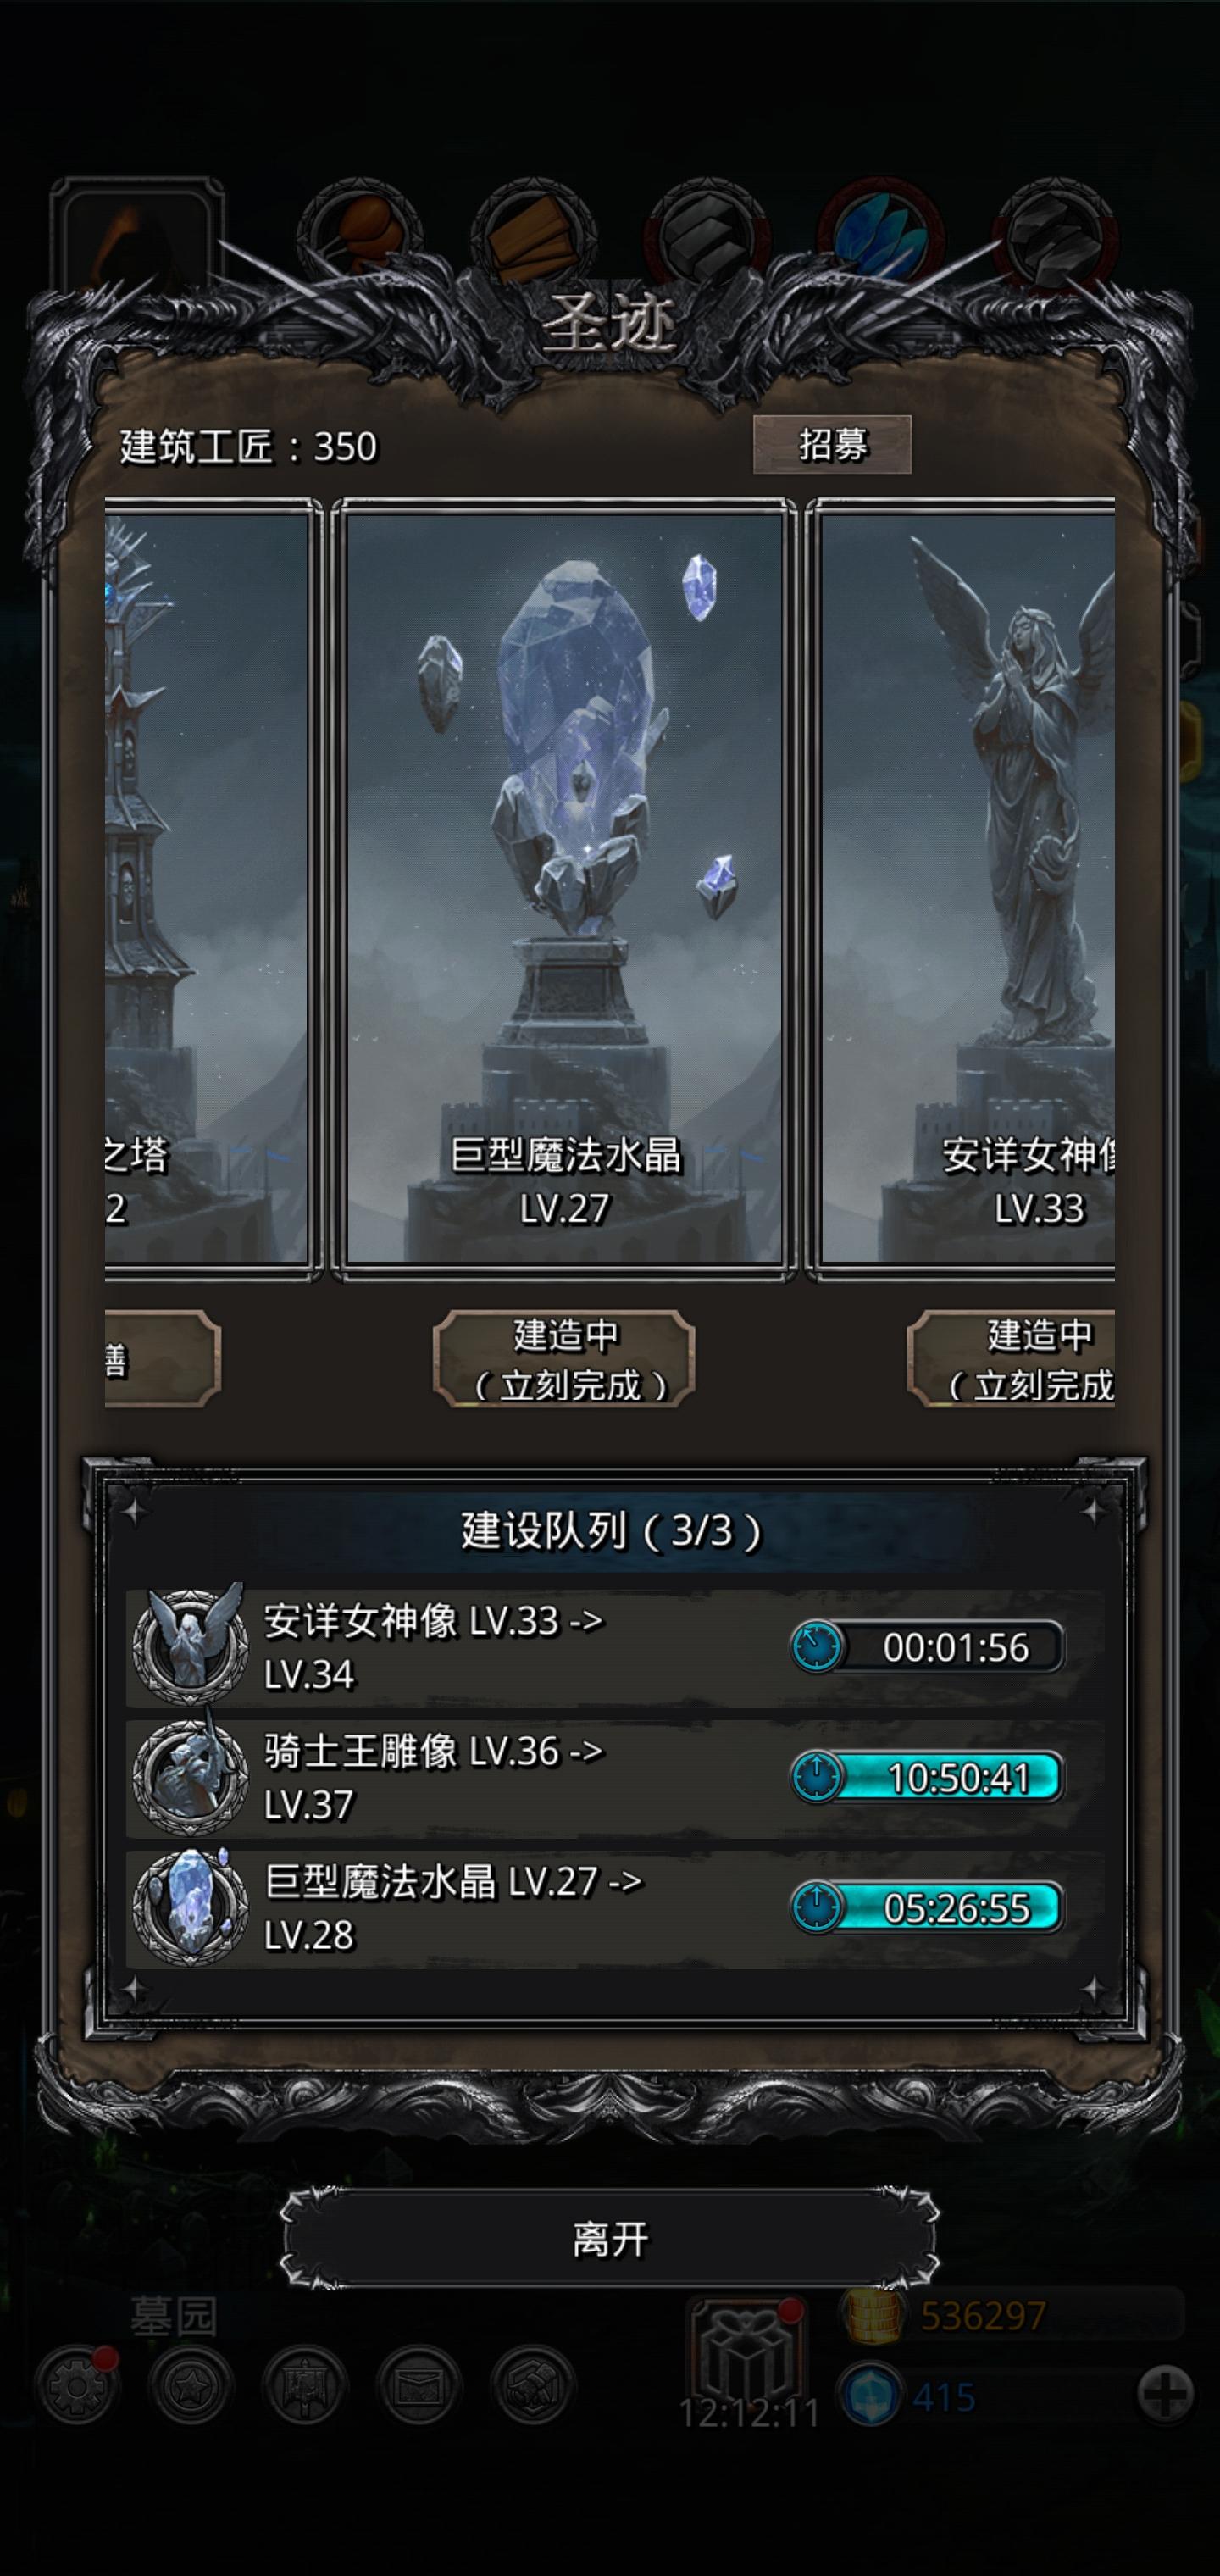Tap the 05:26:55 progress timer bar
The image size is (1220, 2576).
point(927,1908)
